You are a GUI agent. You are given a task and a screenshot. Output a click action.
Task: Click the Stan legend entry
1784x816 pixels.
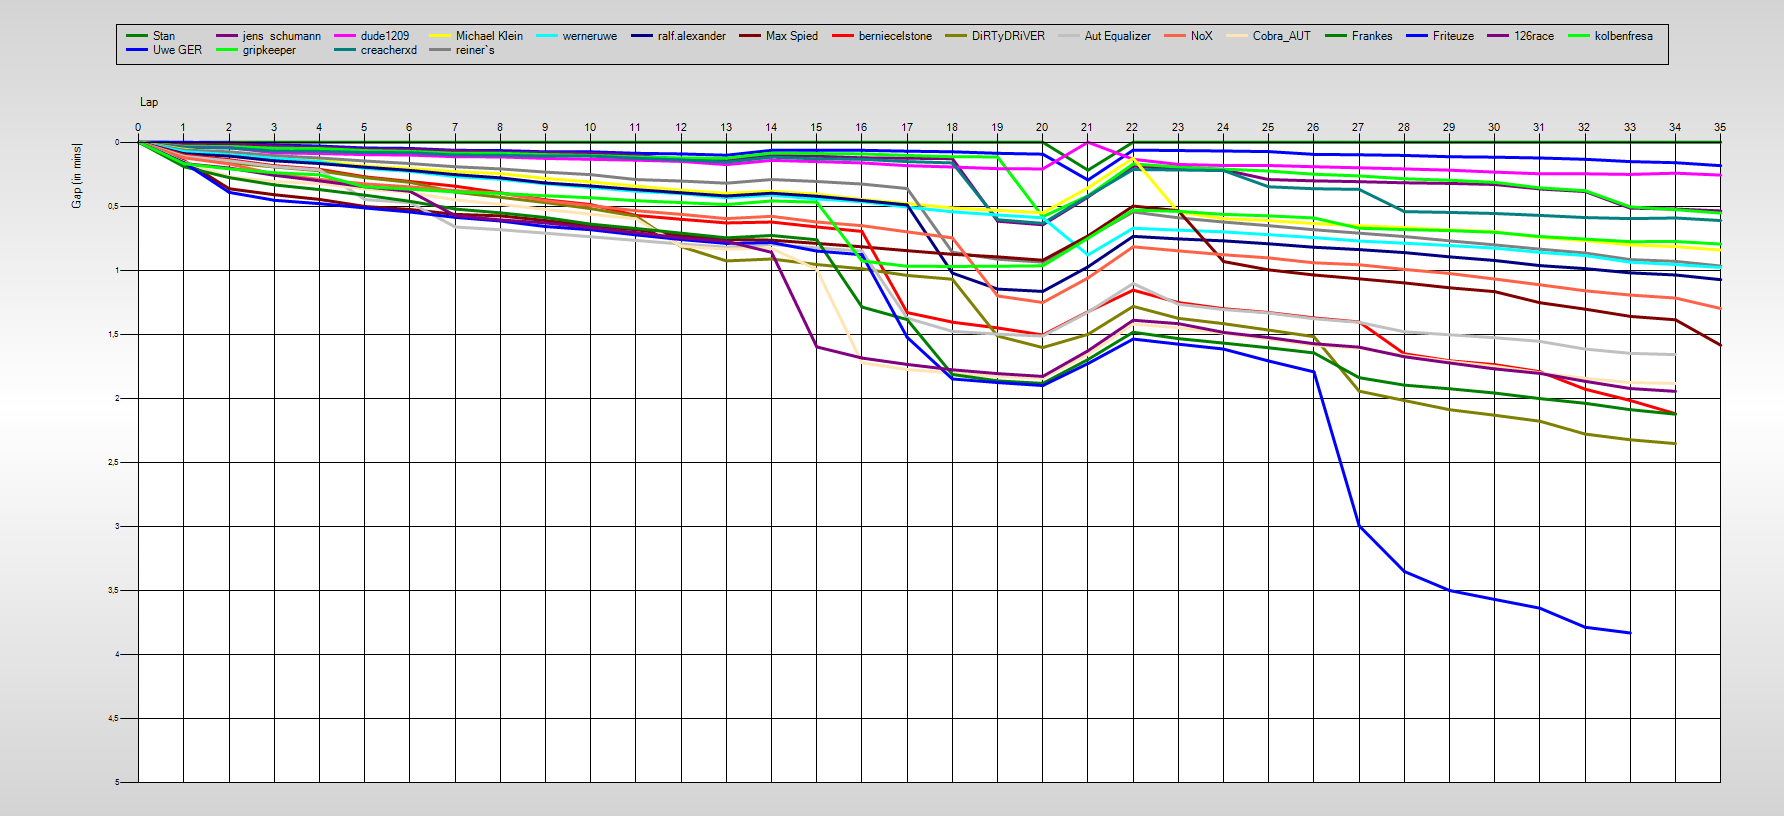click(x=163, y=36)
